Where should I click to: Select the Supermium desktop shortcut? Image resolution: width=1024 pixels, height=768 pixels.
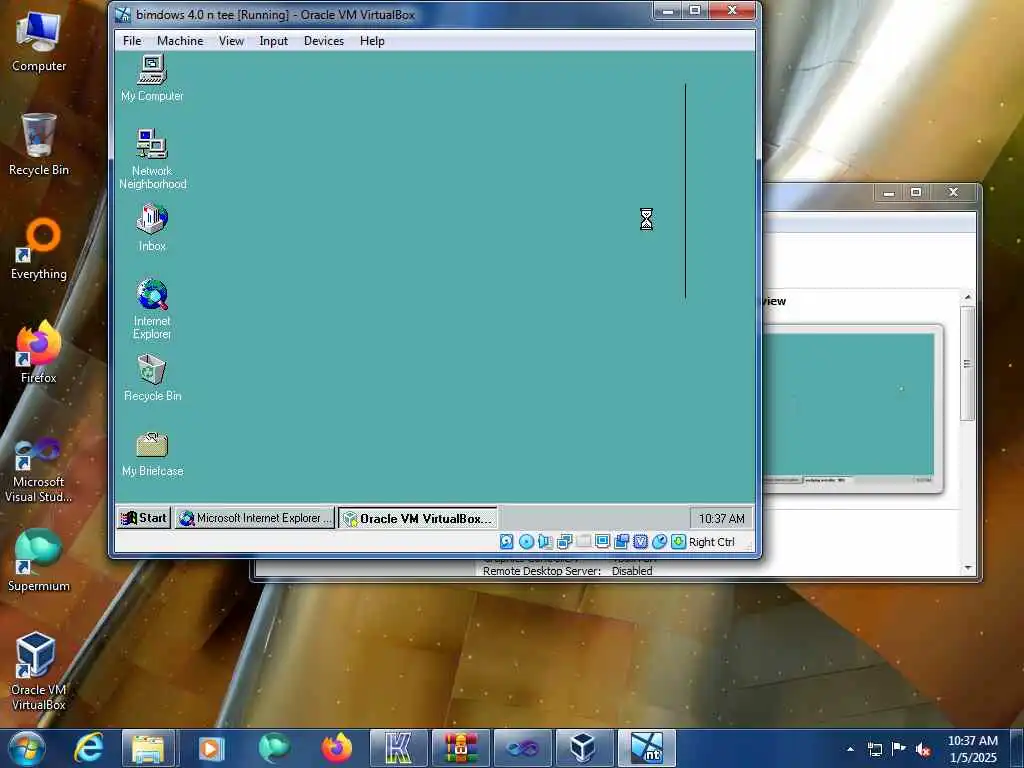pyautogui.click(x=39, y=560)
